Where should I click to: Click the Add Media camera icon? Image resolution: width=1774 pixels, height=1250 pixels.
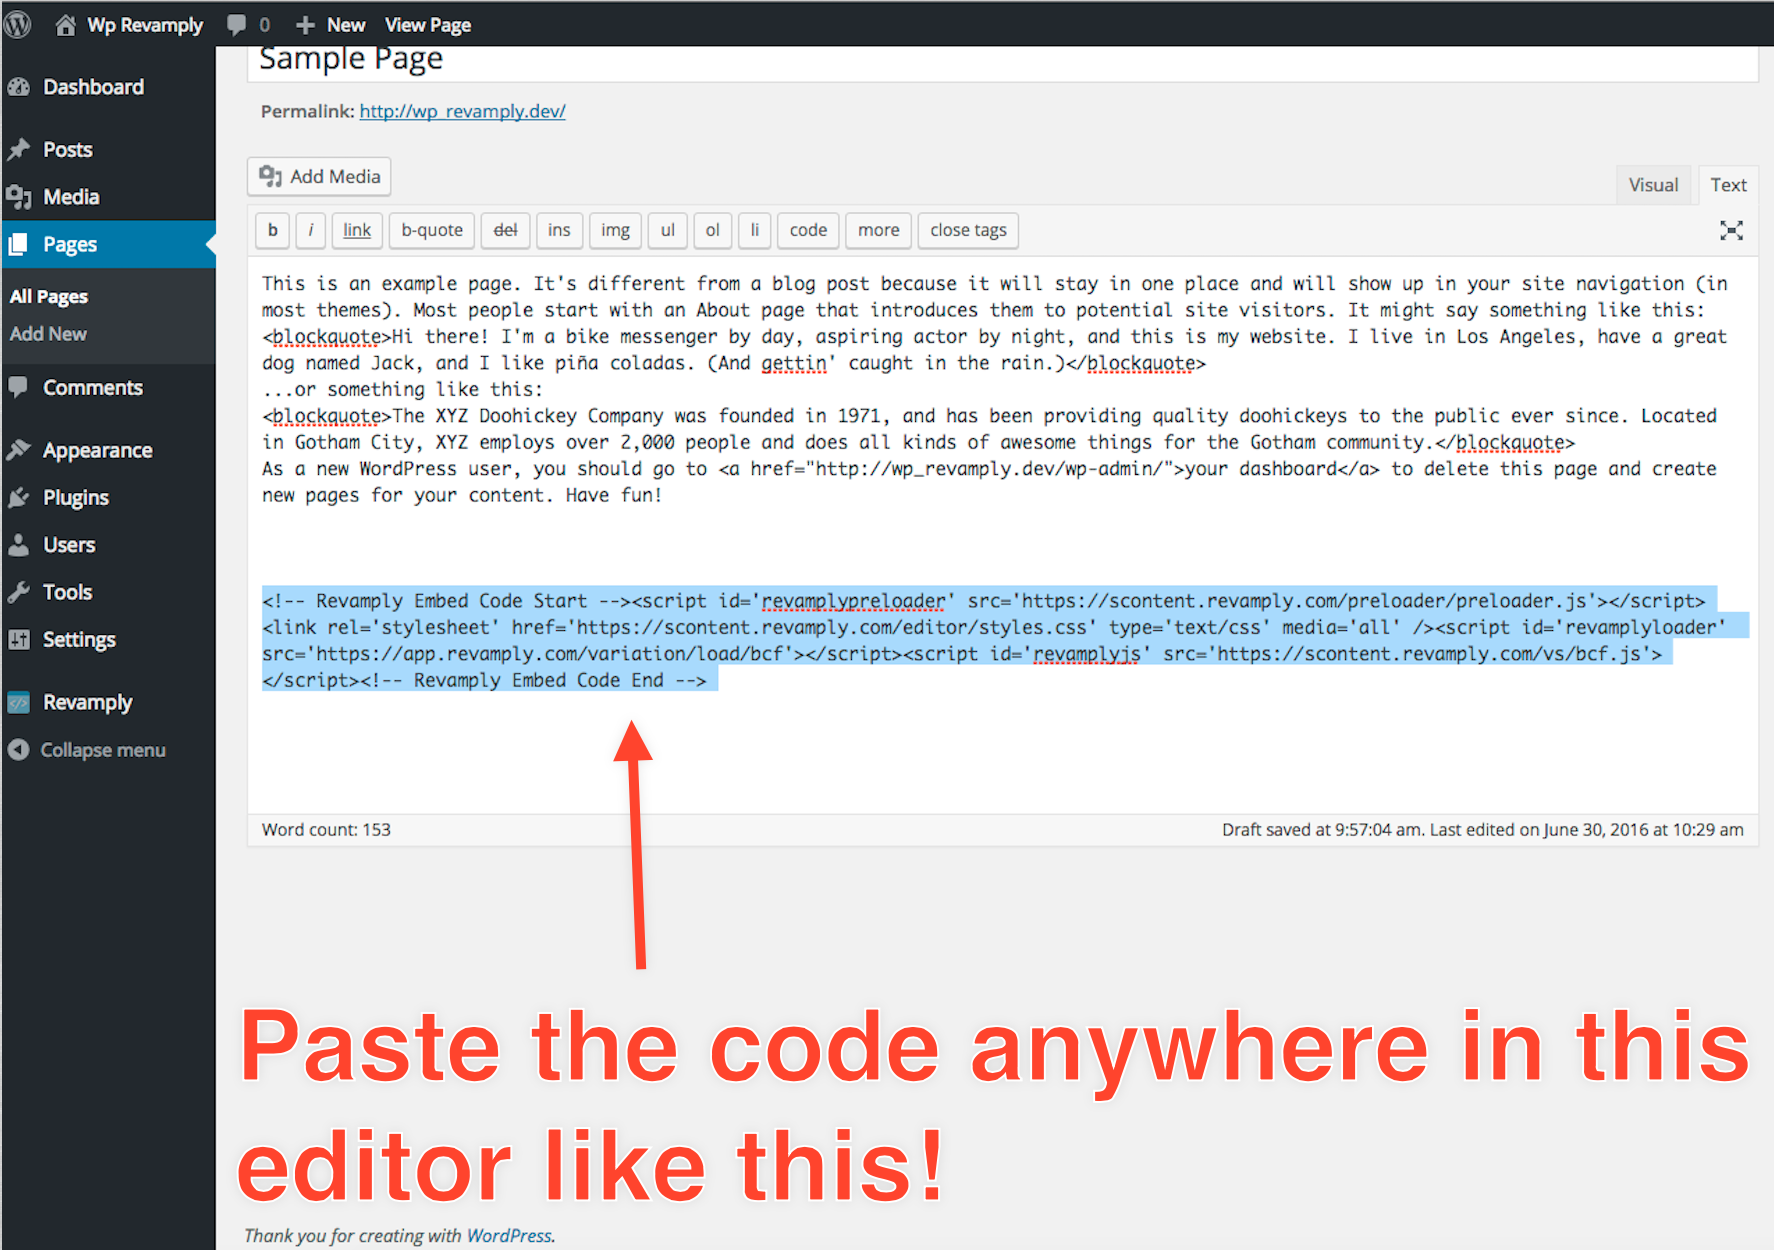[x=270, y=177]
